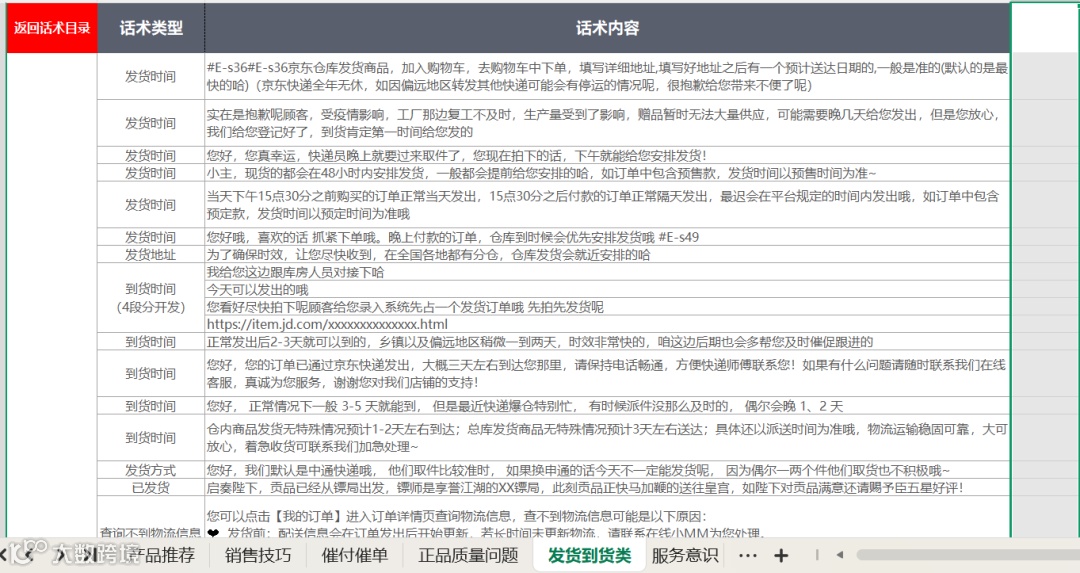Image resolution: width=1080 pixels, height=573 pixels.
Task: Select the cell starting 您好哦，喜欢的话
Action: (x=608, y=237)
